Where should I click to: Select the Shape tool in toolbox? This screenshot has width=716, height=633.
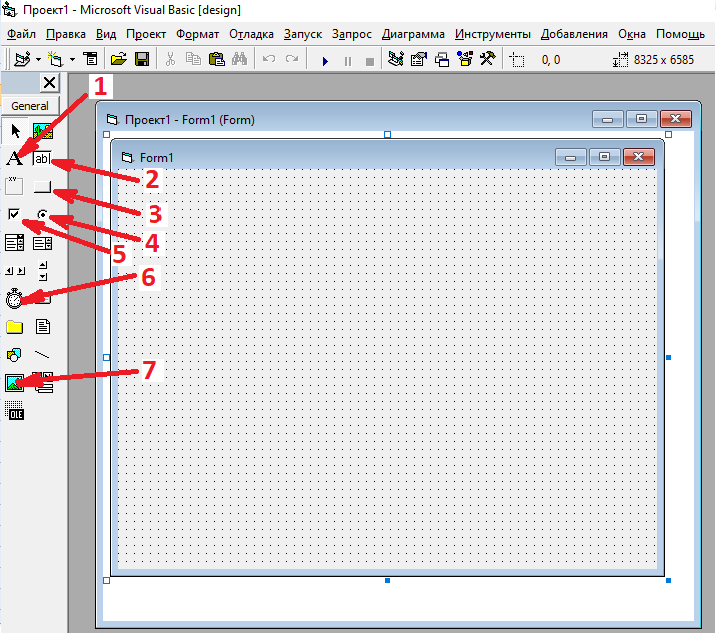pyautogui.click(x=14, y=355)
